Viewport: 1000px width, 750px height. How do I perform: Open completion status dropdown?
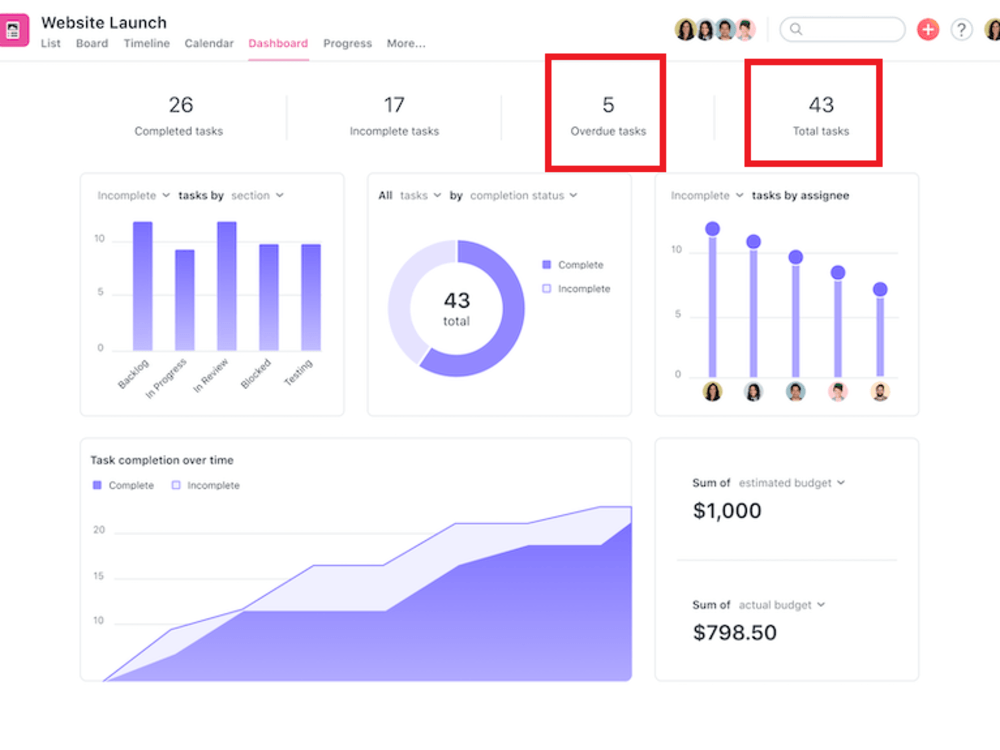pos(524,195)
